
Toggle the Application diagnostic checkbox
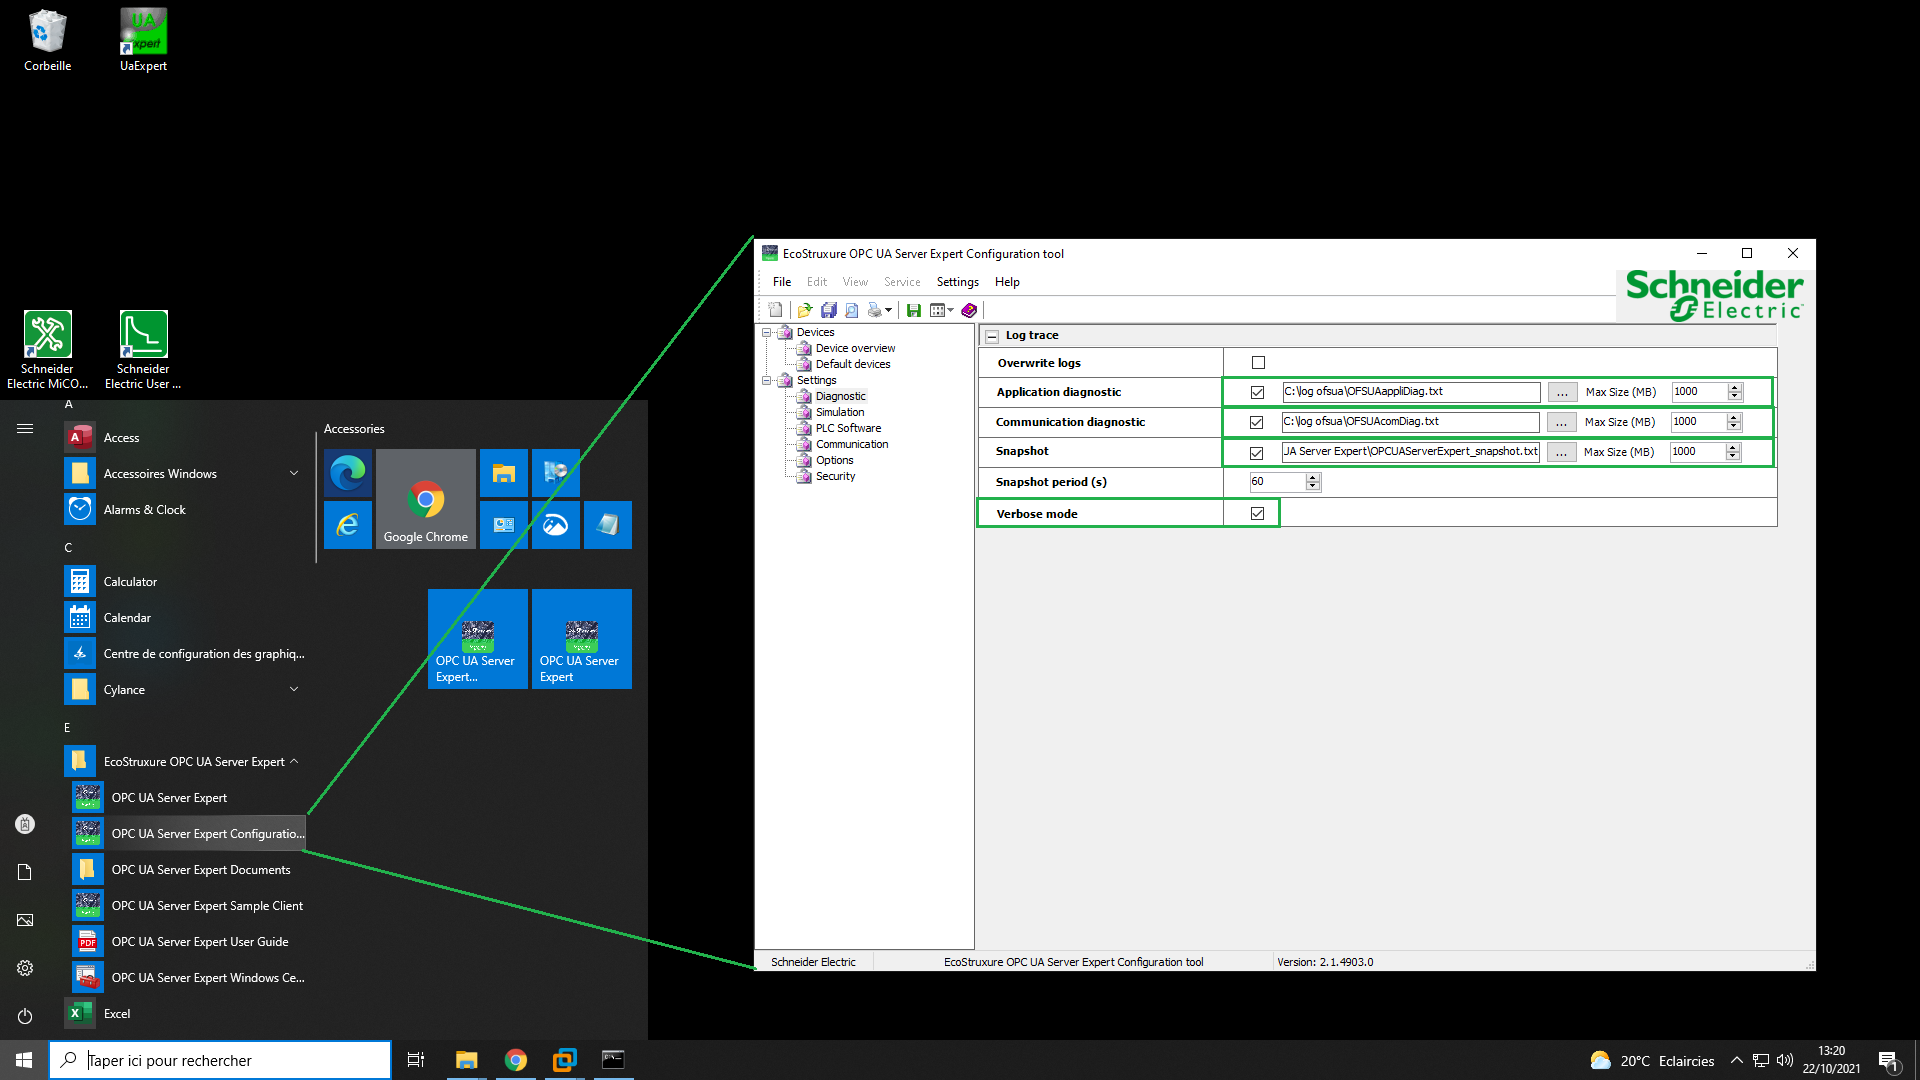(1257, 392)
